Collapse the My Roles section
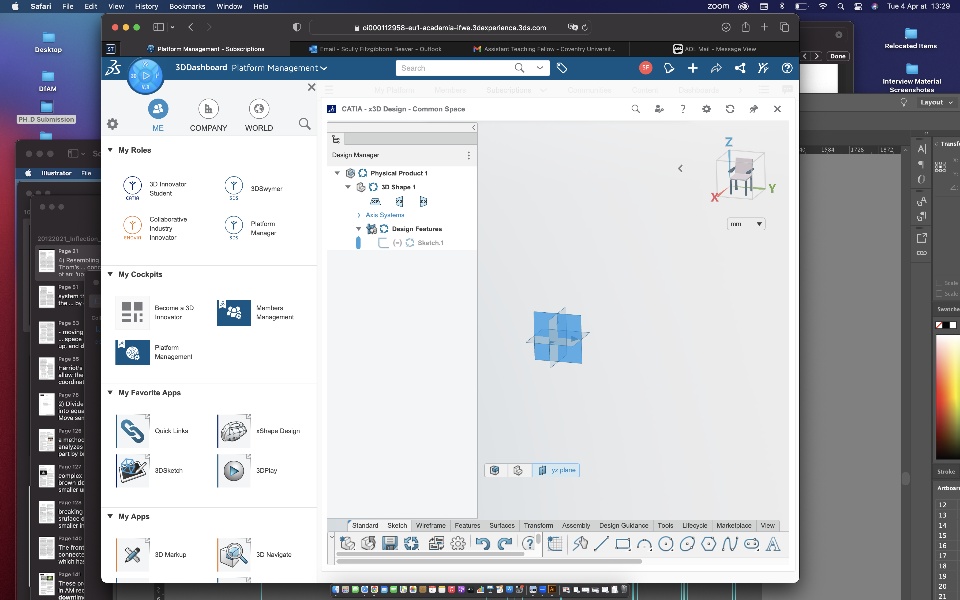The height and width of the screenshot is (600, 960). [x=110, y=150]
